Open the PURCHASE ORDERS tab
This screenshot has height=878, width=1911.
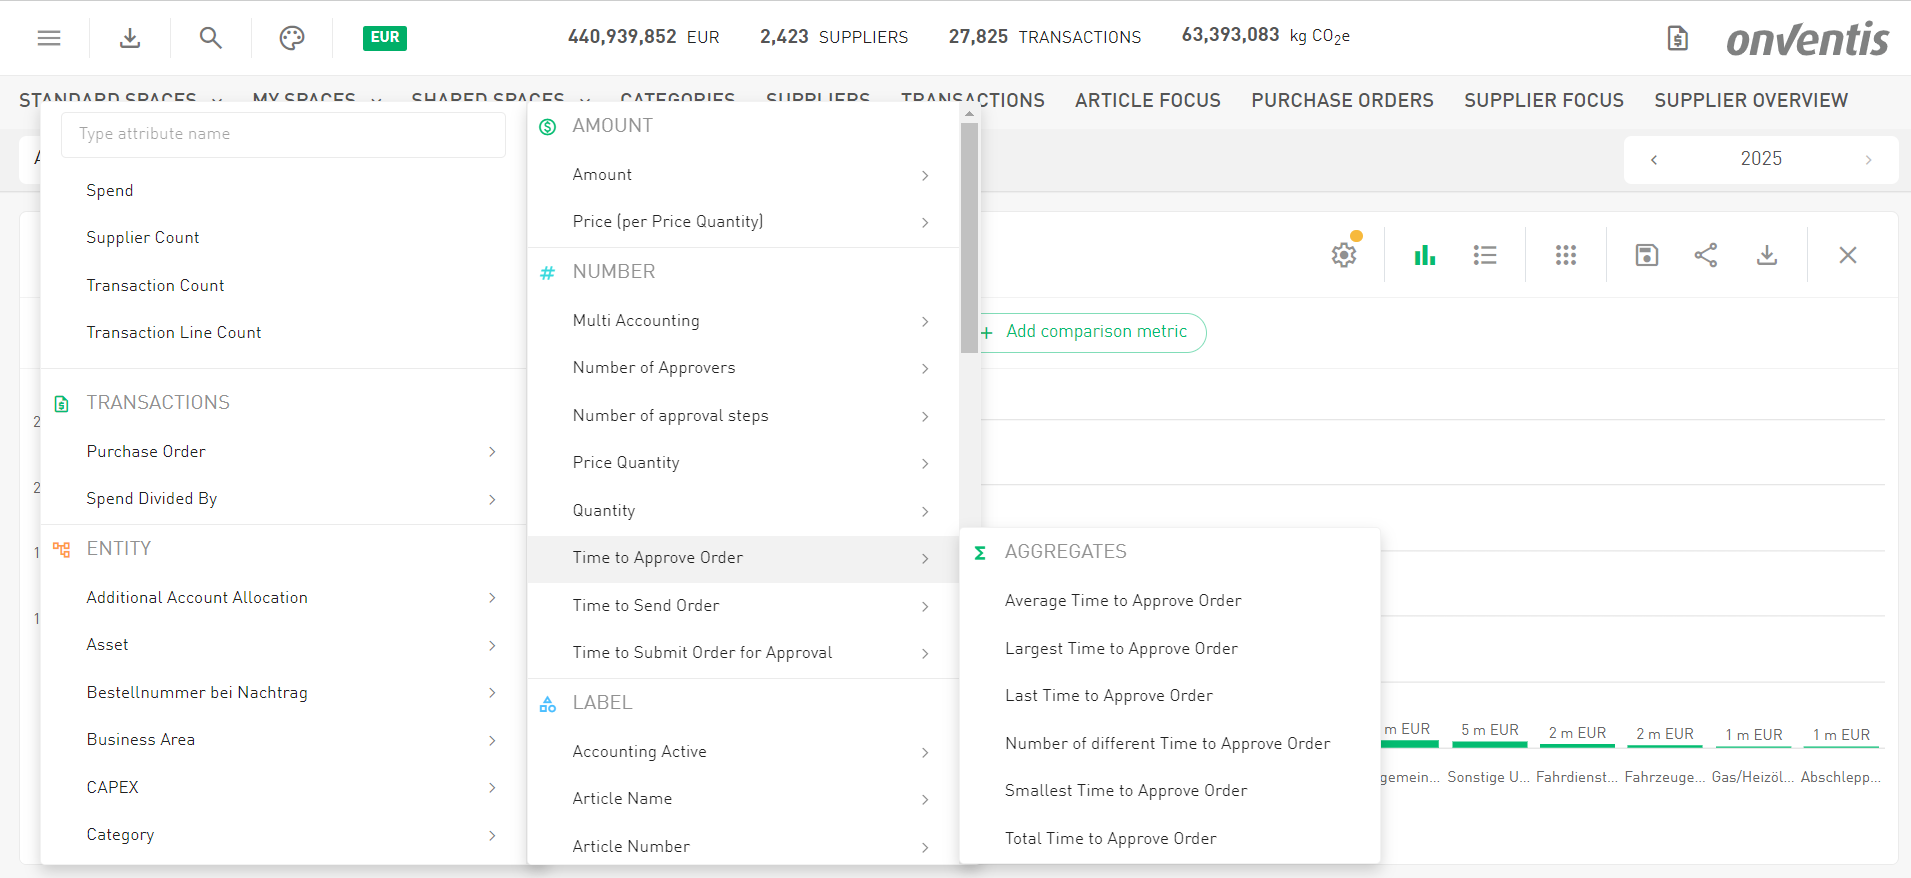(x=1342, y=101)
